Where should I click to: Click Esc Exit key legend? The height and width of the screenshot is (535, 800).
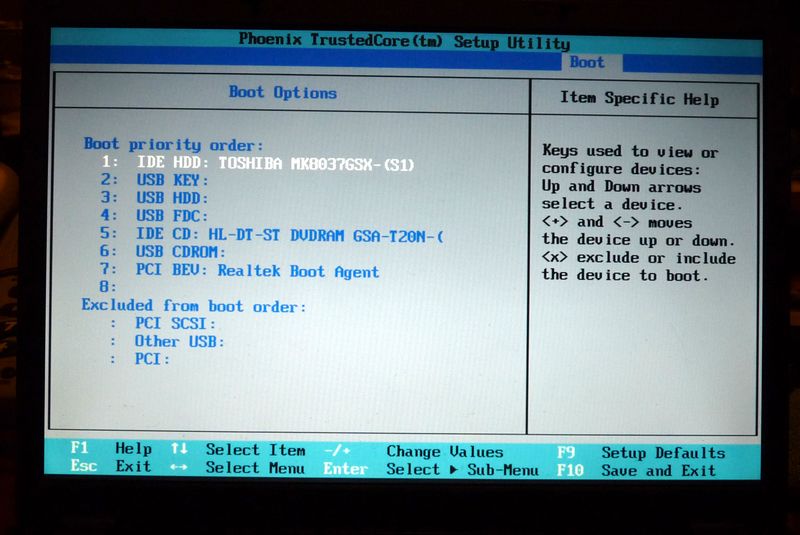tap(111, 466)
